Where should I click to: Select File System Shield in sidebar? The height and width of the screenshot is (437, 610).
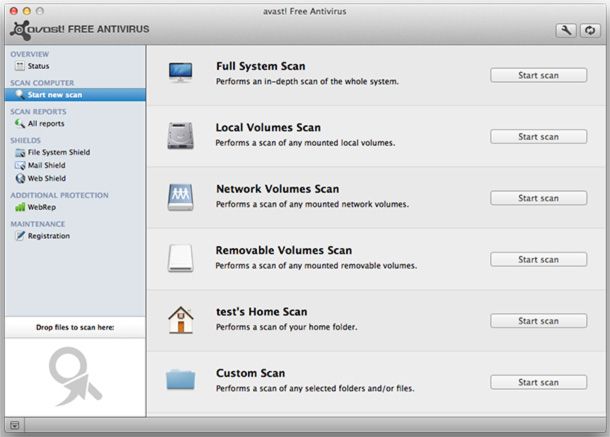tap(57, 152)
